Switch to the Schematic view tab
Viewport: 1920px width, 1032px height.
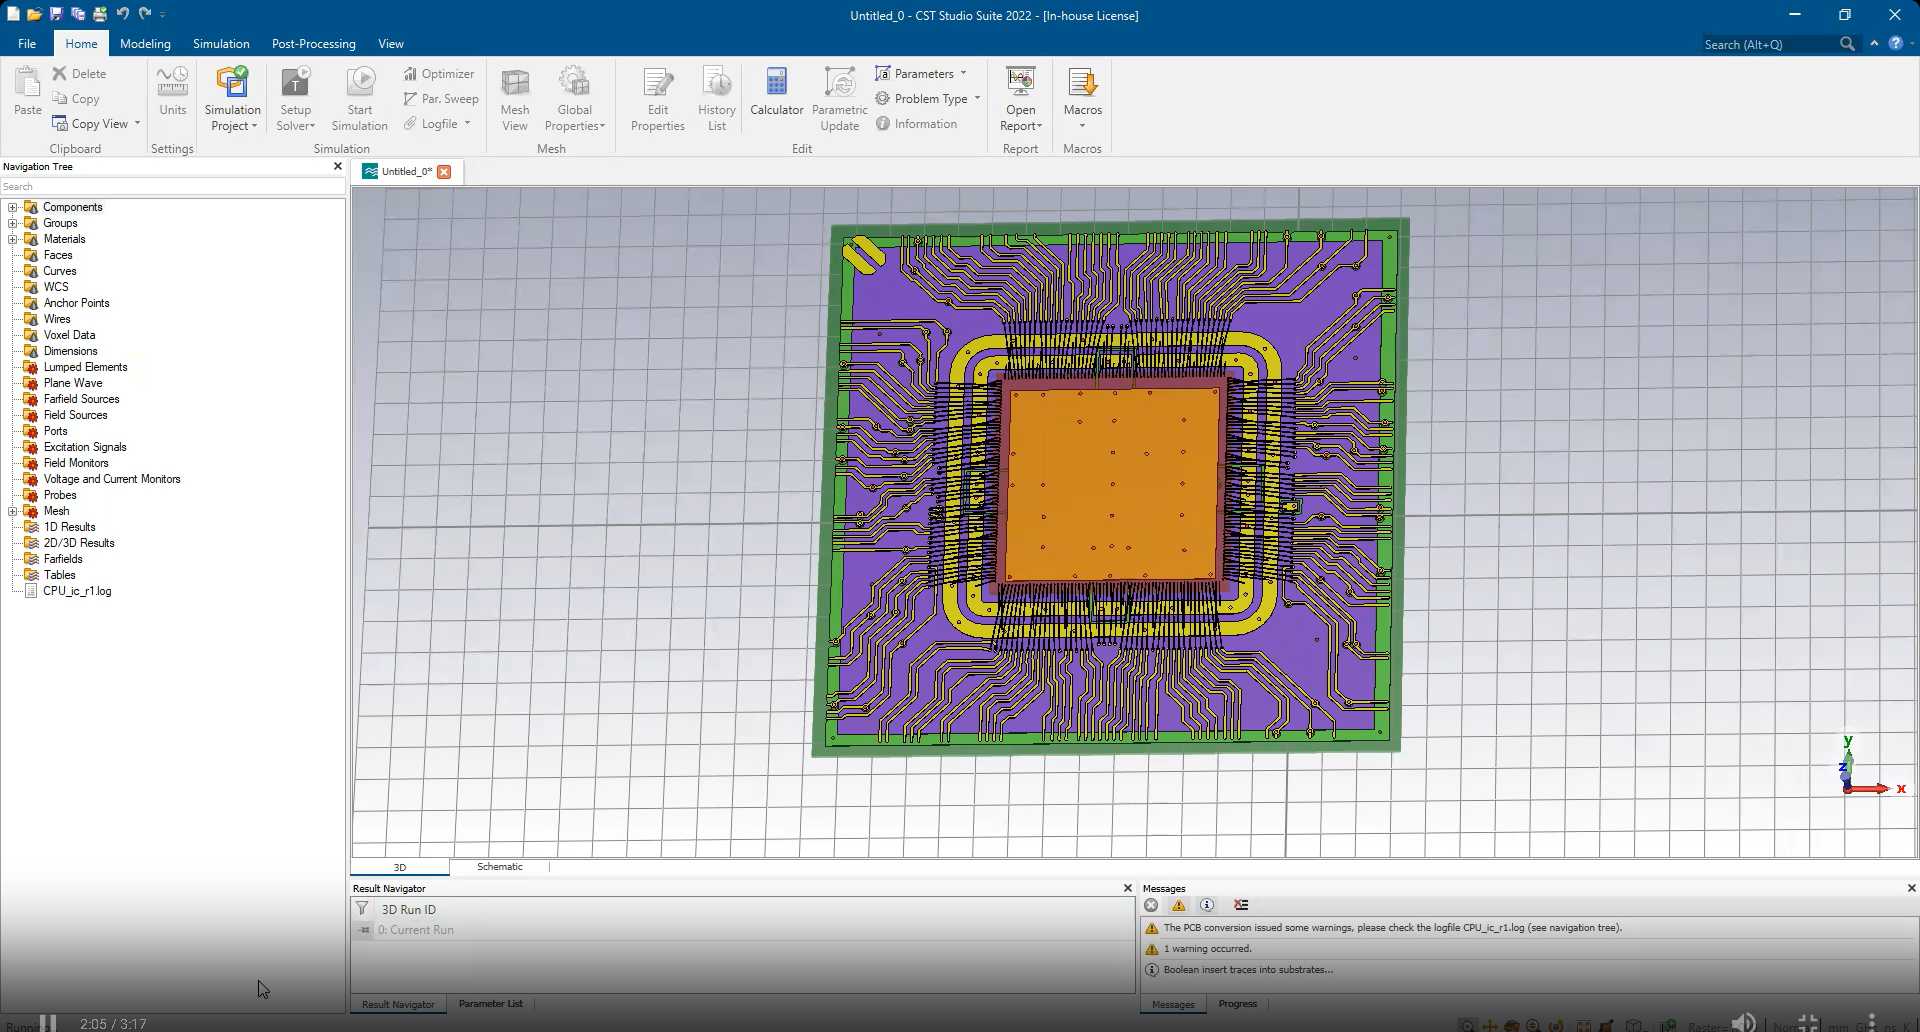tap(499, 867)
